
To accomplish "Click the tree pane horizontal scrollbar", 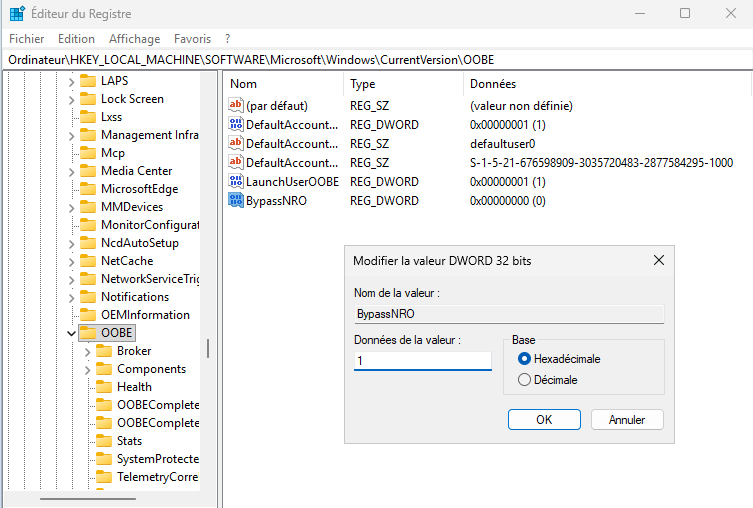I will tap(100, 497).
